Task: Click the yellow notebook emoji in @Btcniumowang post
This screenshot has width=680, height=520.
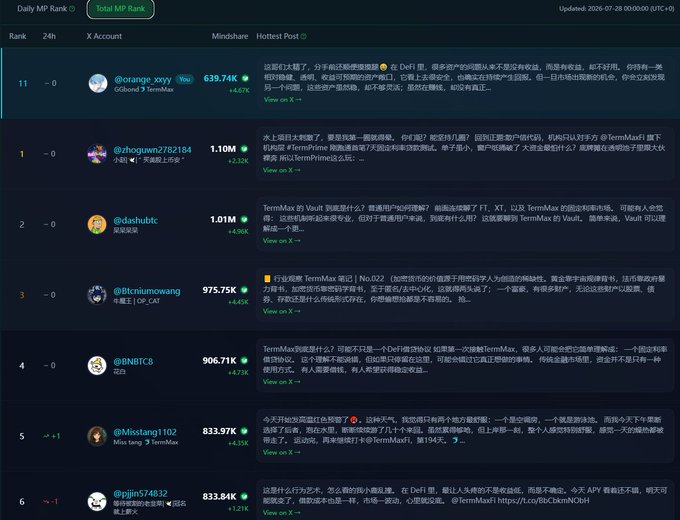Action: [x=267, y=278]
